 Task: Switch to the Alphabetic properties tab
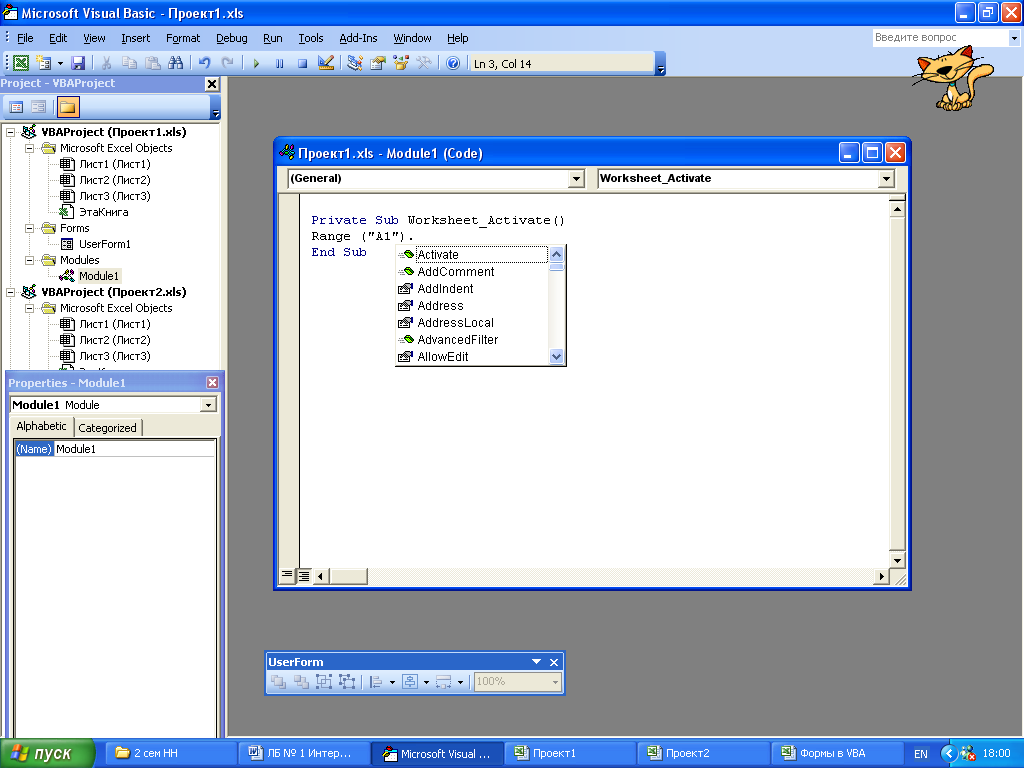click(42, 426)
